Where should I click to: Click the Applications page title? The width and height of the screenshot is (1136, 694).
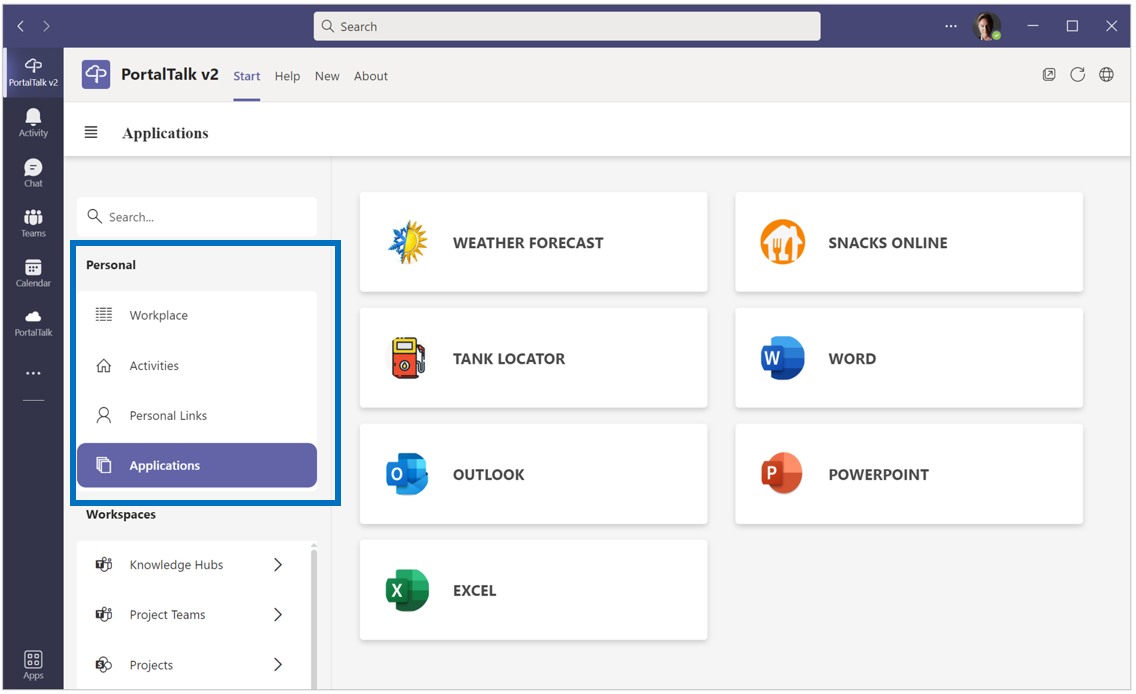point(165,133)
